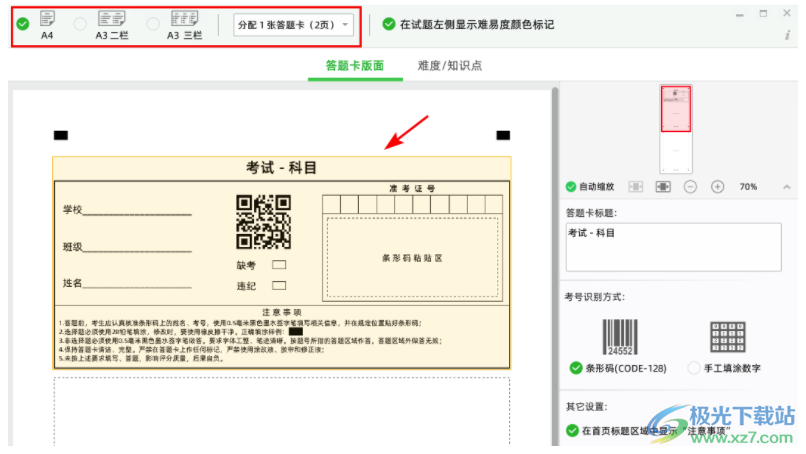Click the manual number grid icon
Screen dimensions: 806x454
727,337
